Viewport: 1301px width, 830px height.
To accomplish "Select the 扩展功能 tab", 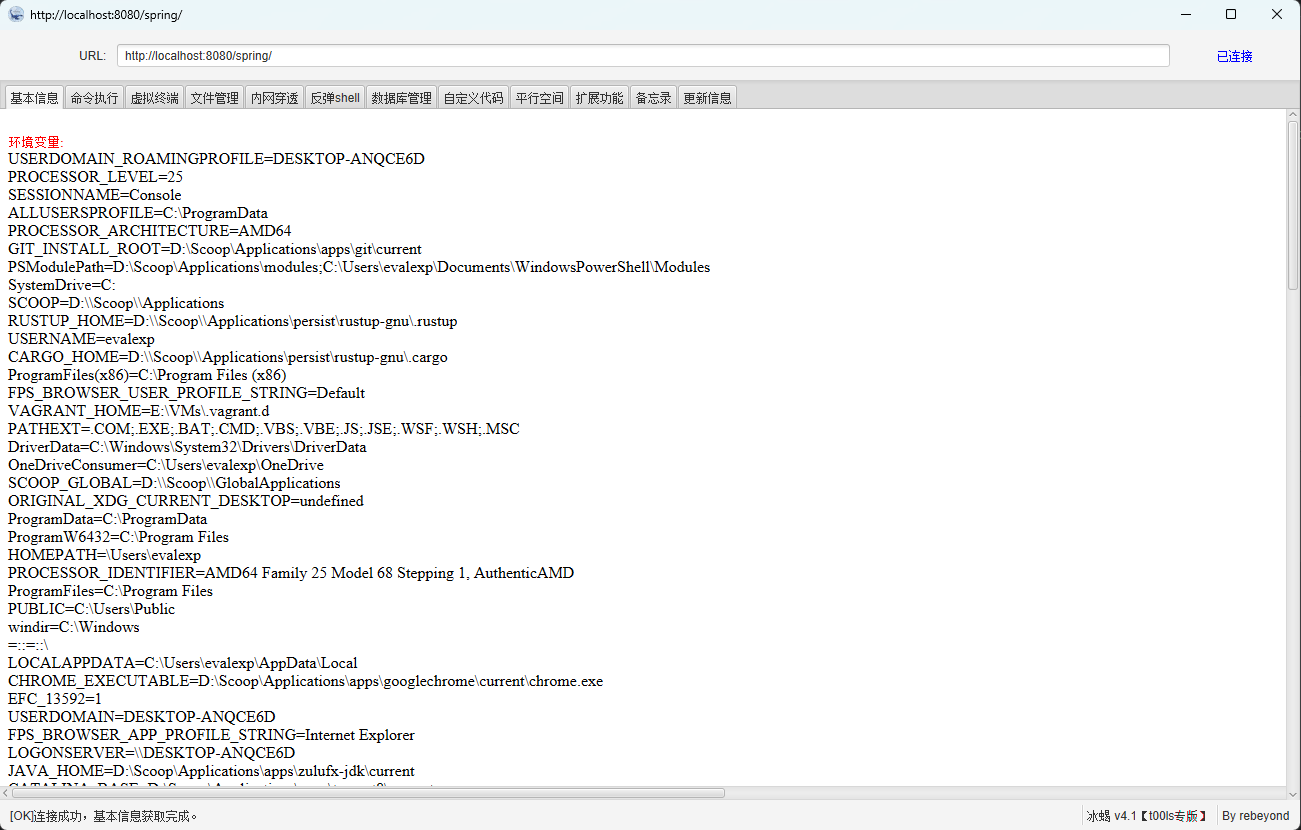I will (599, 98).
